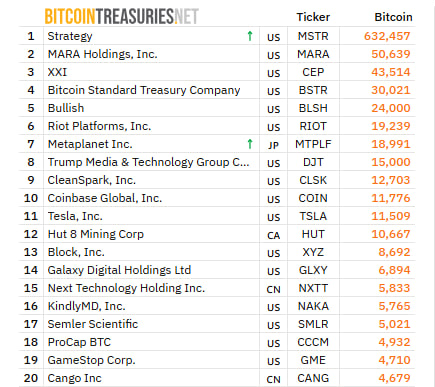This screenshot has width=435, height=387.
Task: Select the MSTR ticker symbol
Action: pos(313,36)
